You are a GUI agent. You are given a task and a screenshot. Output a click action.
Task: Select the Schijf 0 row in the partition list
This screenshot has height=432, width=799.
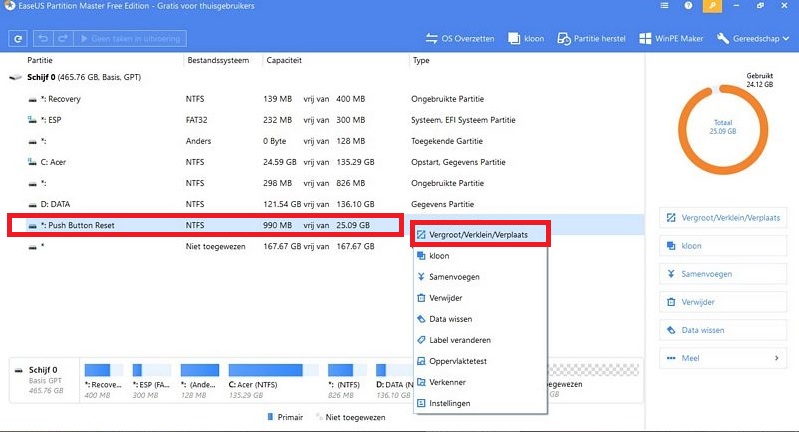[324, 77]
